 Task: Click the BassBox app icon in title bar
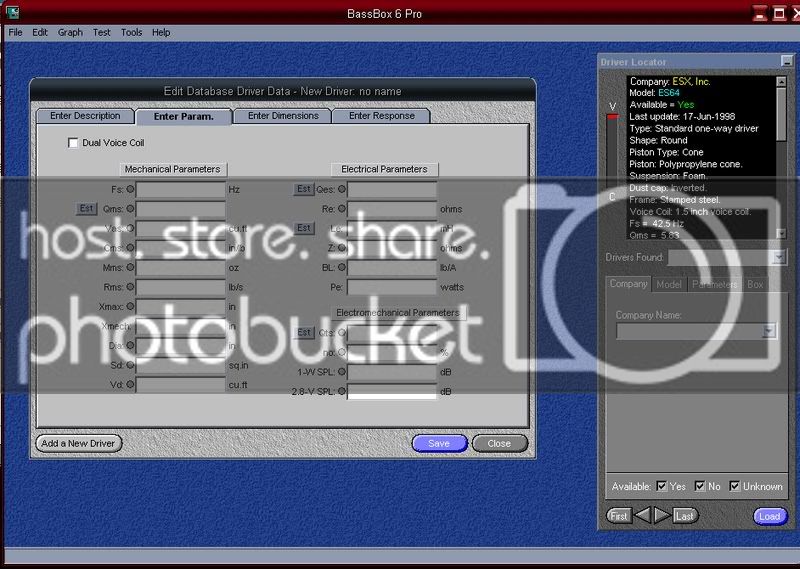click(x=12, y=13)
